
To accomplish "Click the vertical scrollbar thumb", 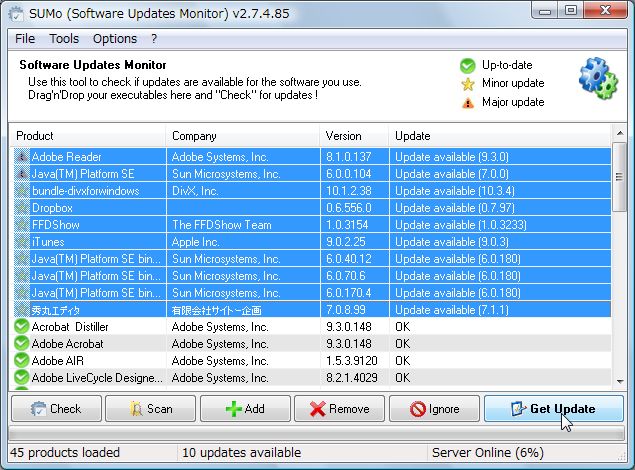I will coord(620,177).
